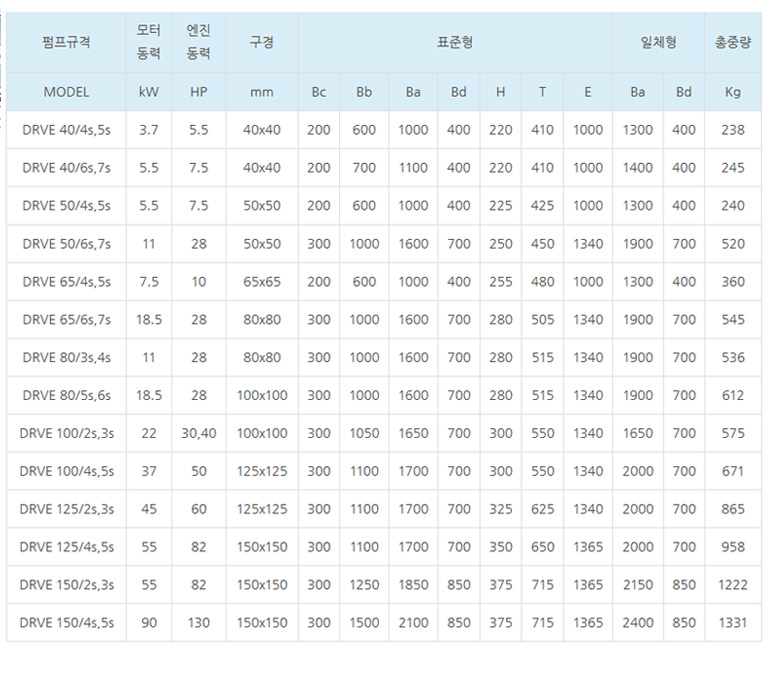770x673 pixels.
Task: Click the 425 T value
Action: tap(542, 206)
